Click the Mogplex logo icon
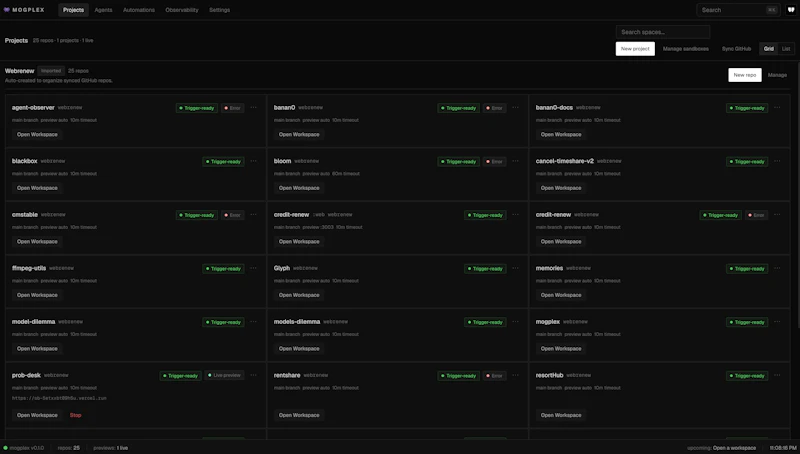 point(7,10)
